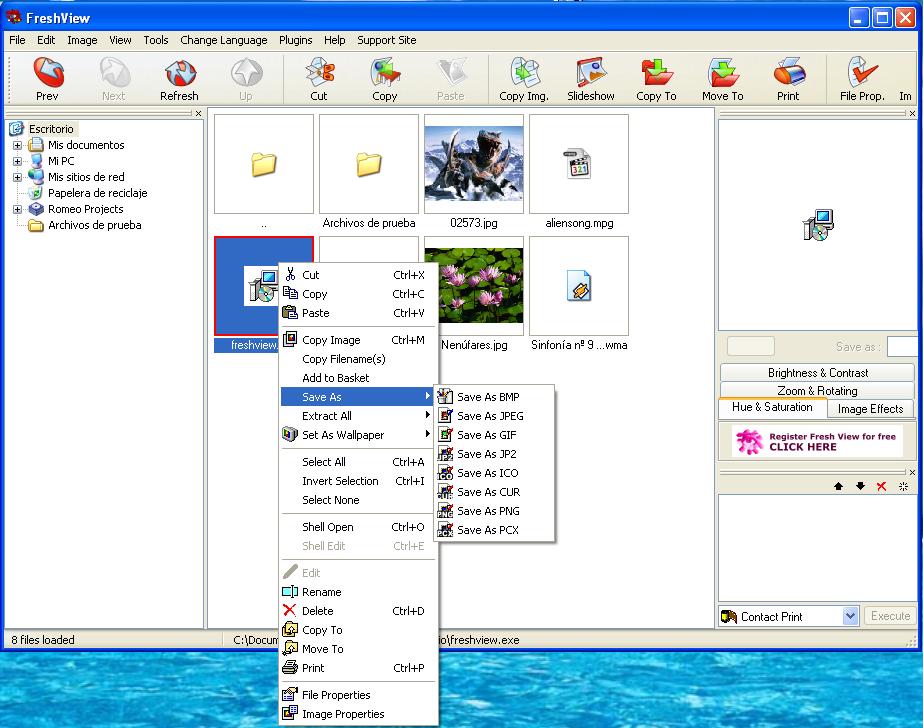Click the Prev toolbar icon
Viewport: 923px width, 728px height.
tap(48, 72)
